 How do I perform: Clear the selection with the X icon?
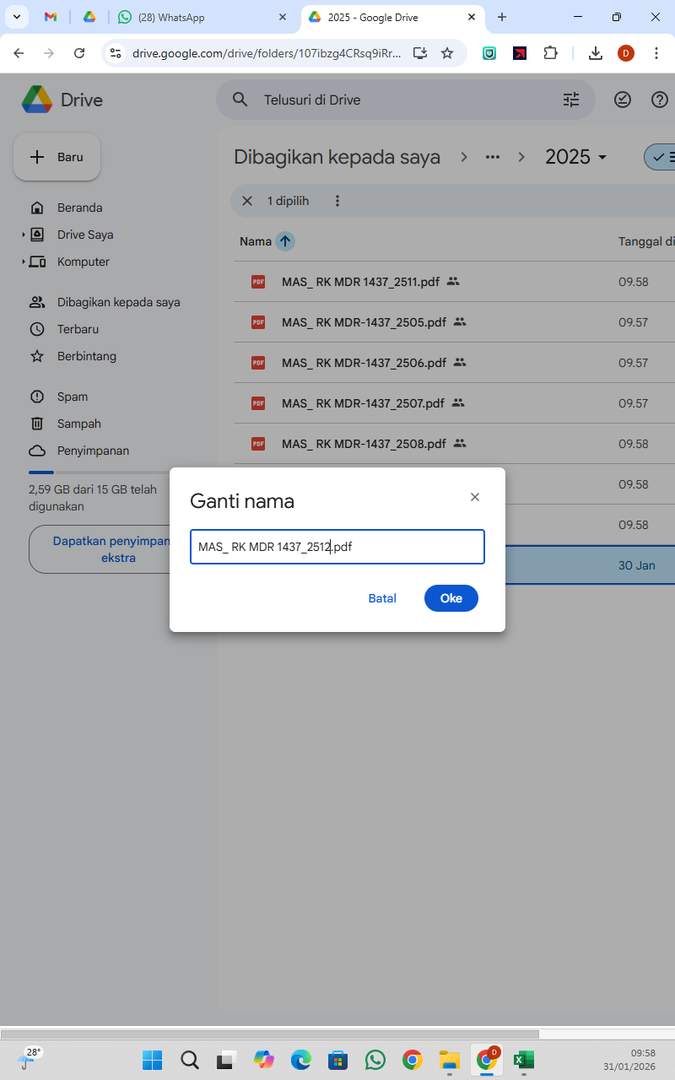pyautogui.click(x=247, y=201)
